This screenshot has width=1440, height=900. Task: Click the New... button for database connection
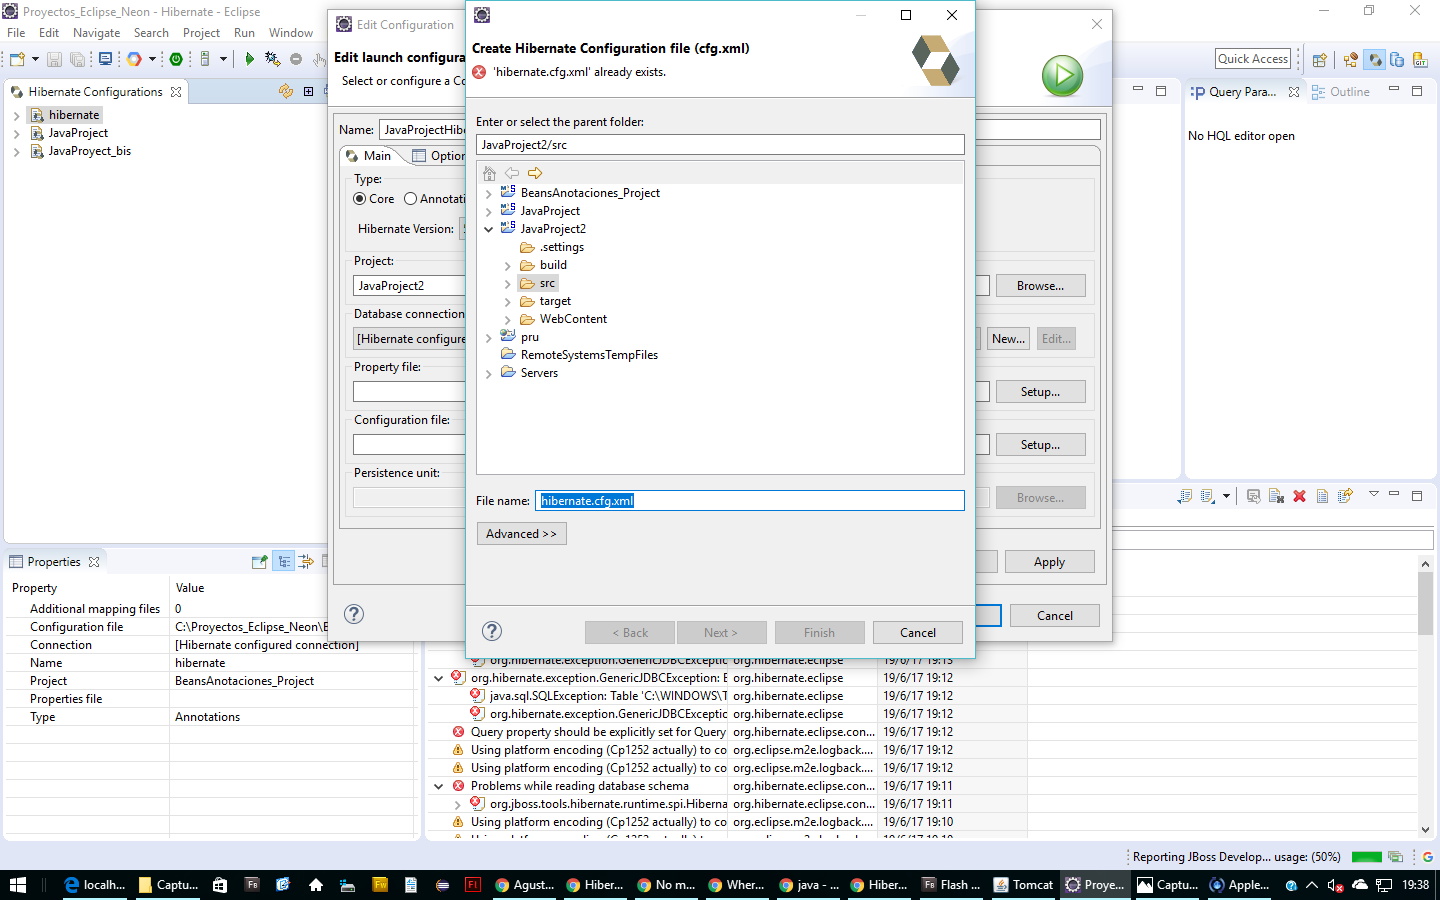(1009, 338)
